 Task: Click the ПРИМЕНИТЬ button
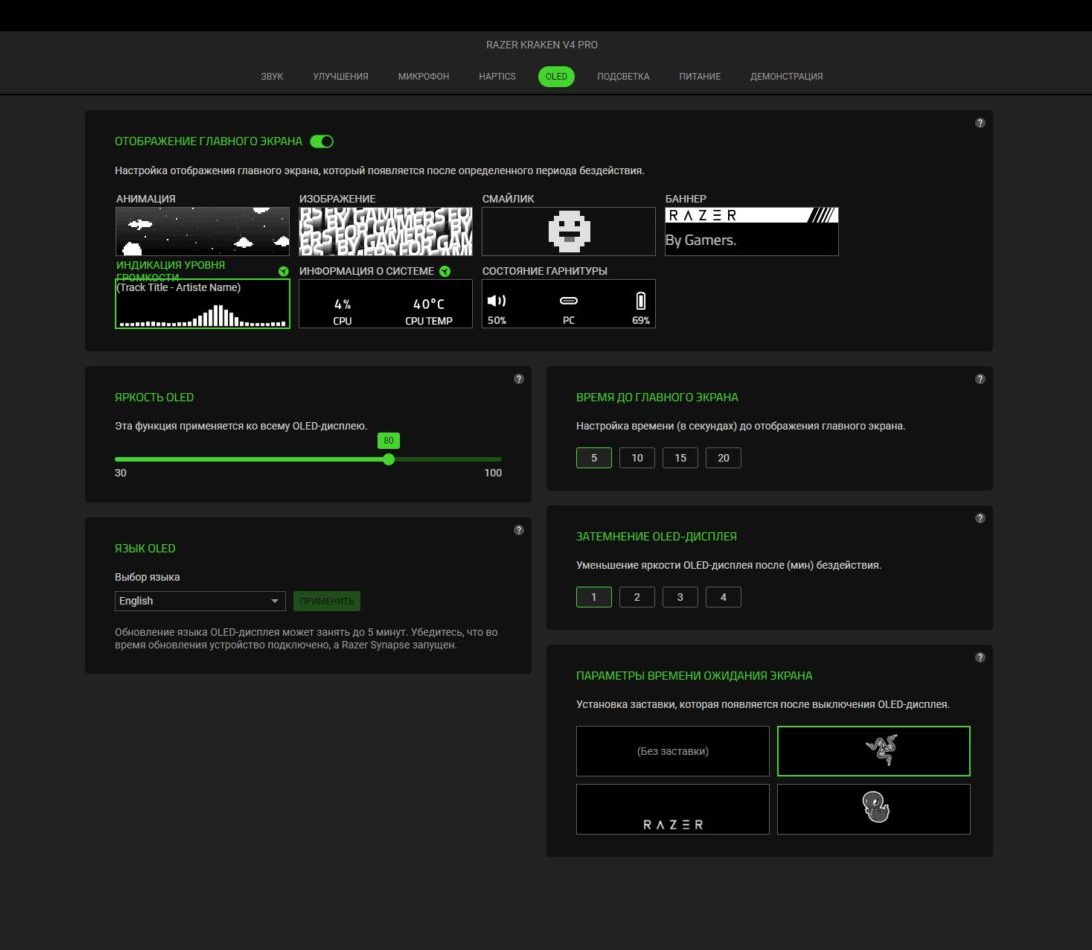327,601
